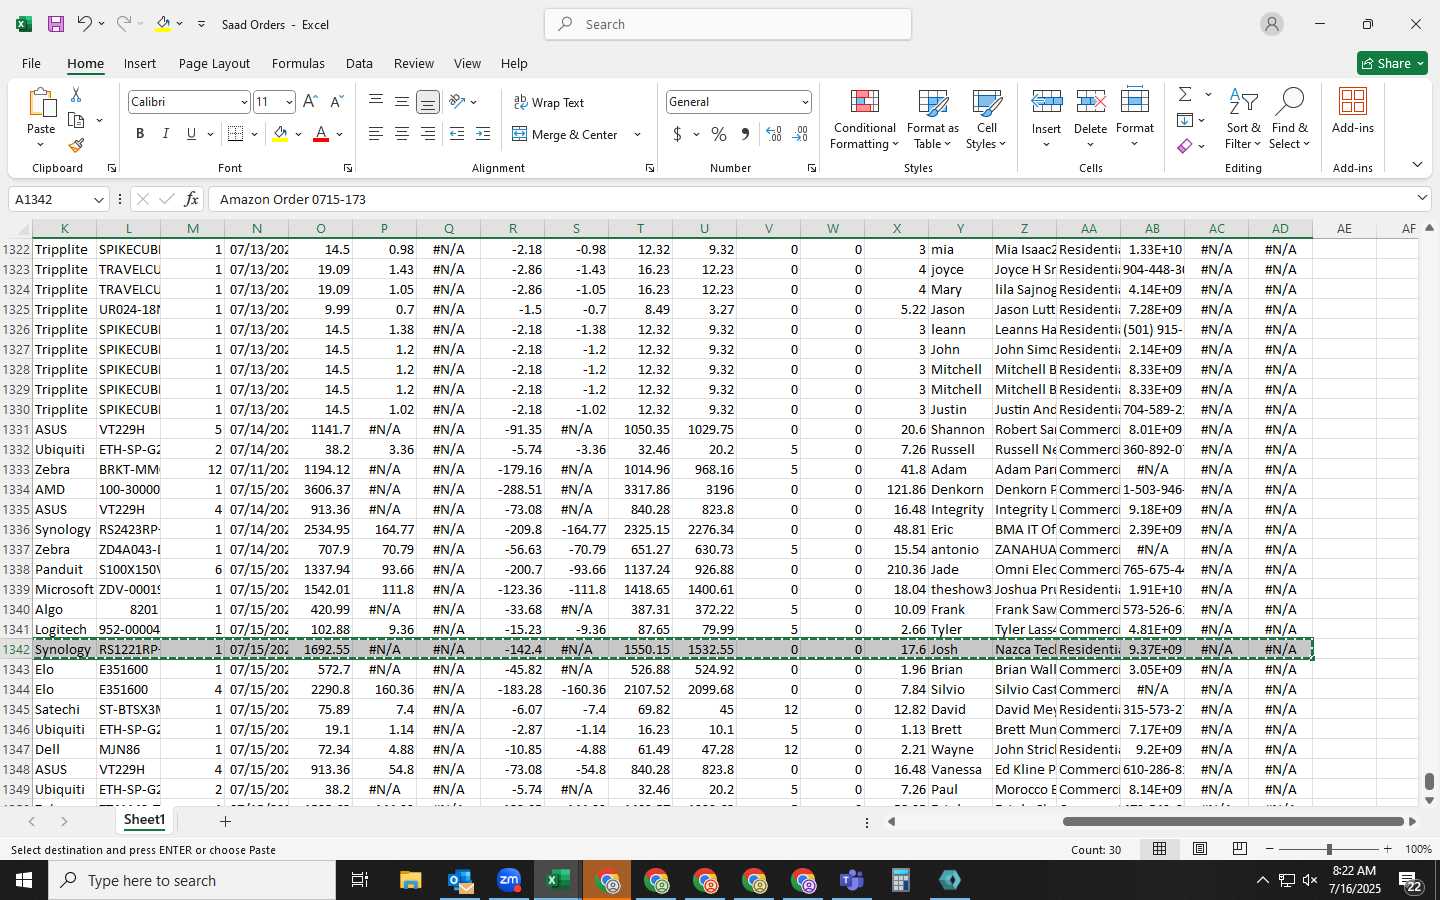Click the green Share button
This screenshot has height=900, width=1440.
[1392, 63]
